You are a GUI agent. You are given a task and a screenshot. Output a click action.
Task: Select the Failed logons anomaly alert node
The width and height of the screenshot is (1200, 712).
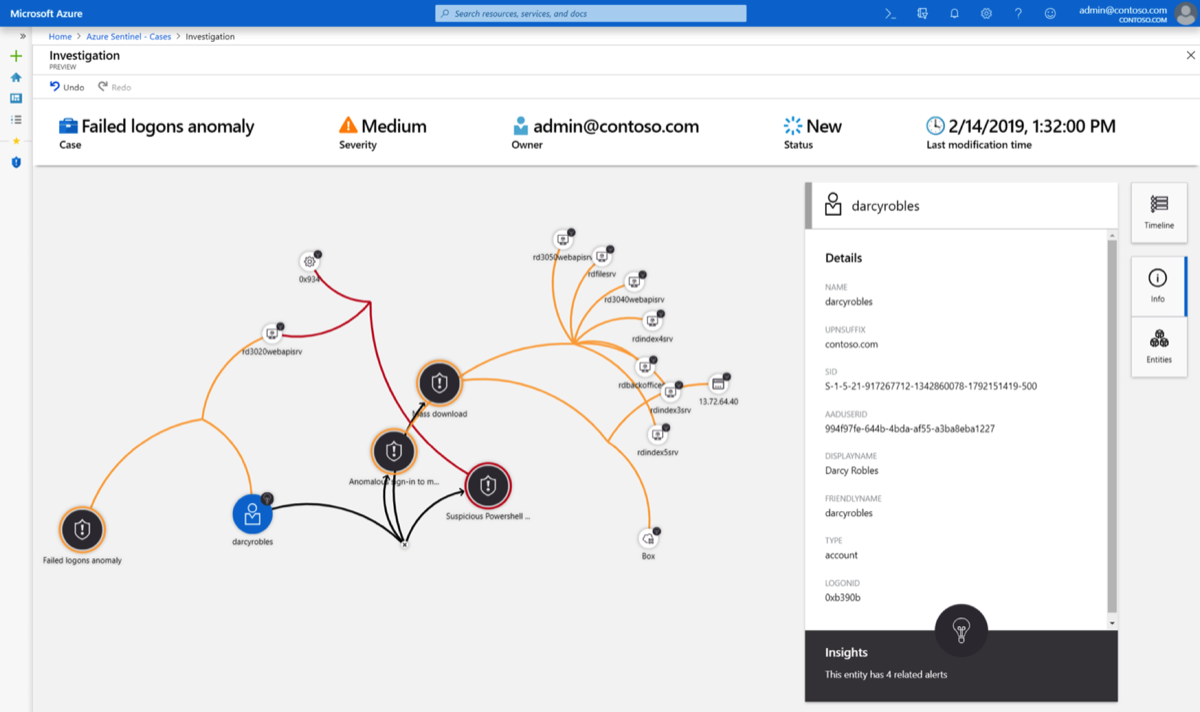pyautogui.click(x=82, y=530)
